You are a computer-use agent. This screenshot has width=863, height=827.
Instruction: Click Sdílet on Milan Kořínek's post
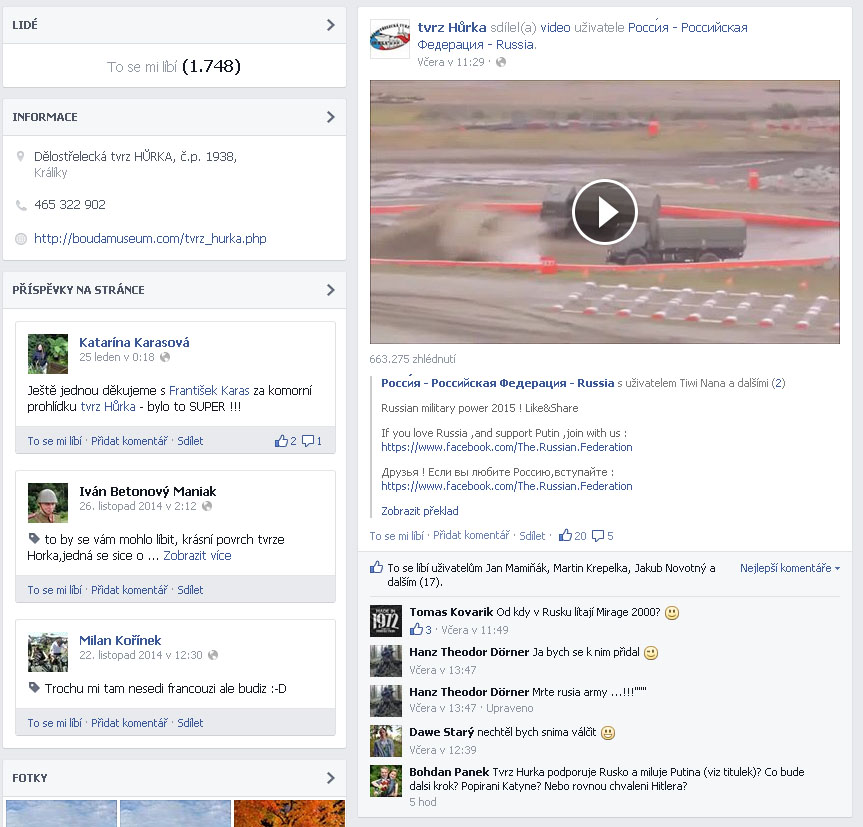coord(190,723)
